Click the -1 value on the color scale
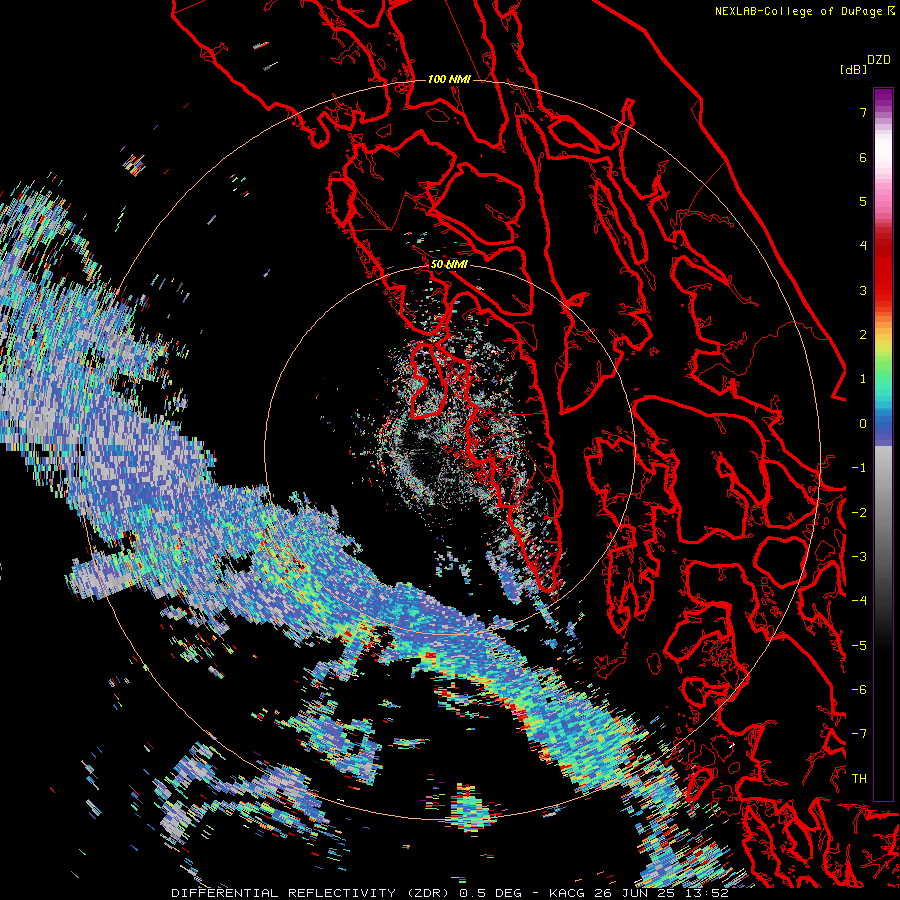Viewport: 900px width, 900px height. 859,468
